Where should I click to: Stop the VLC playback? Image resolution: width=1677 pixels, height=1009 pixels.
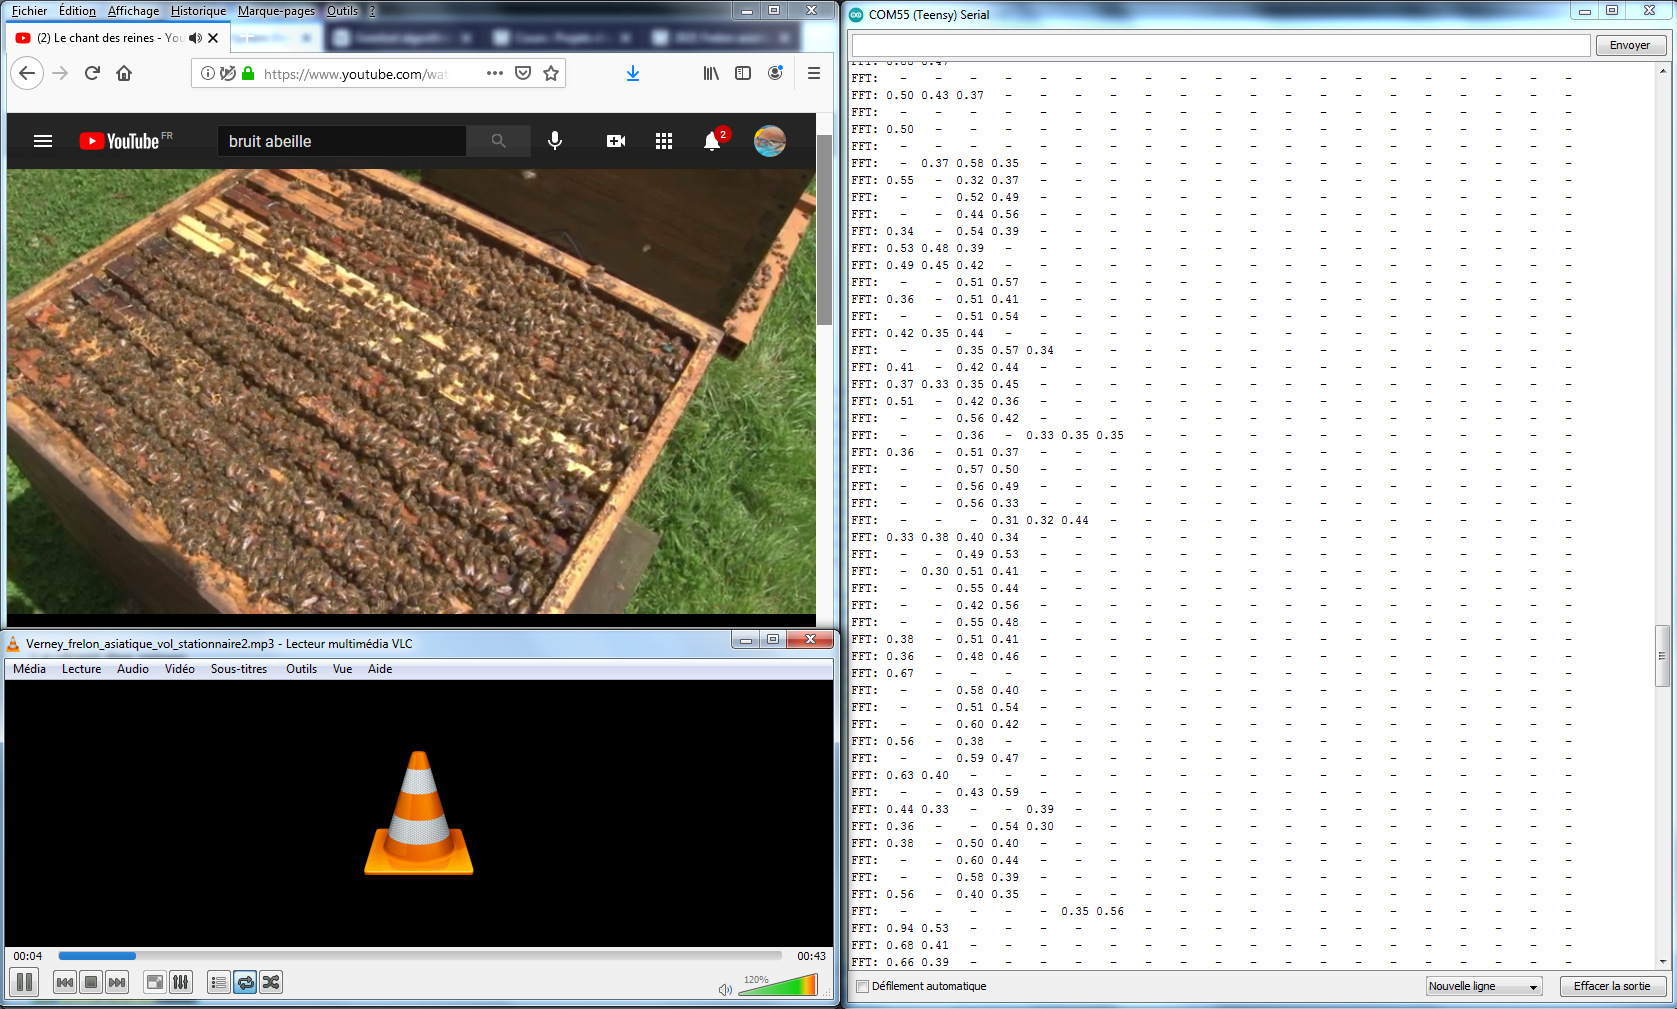[91, 982]
